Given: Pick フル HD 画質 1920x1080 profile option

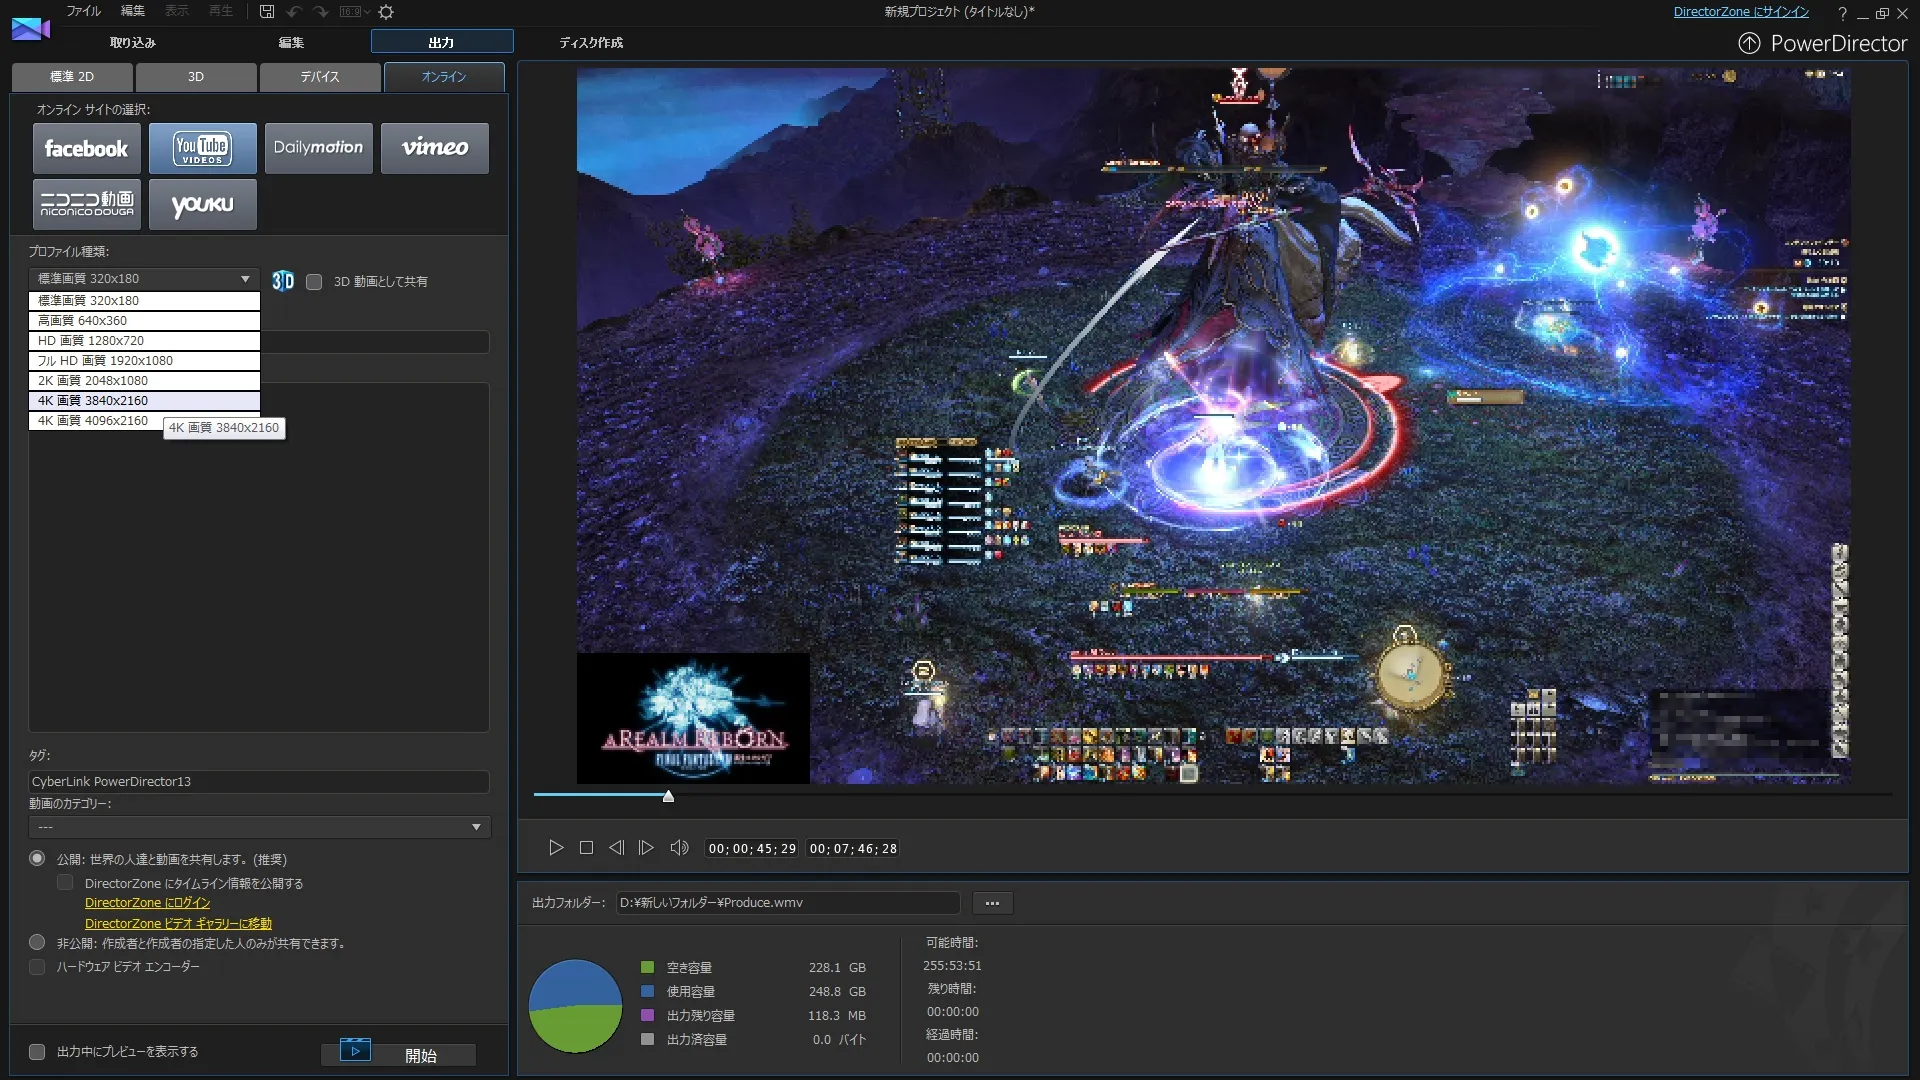Looking at the screenshot, I should (144, 361).
